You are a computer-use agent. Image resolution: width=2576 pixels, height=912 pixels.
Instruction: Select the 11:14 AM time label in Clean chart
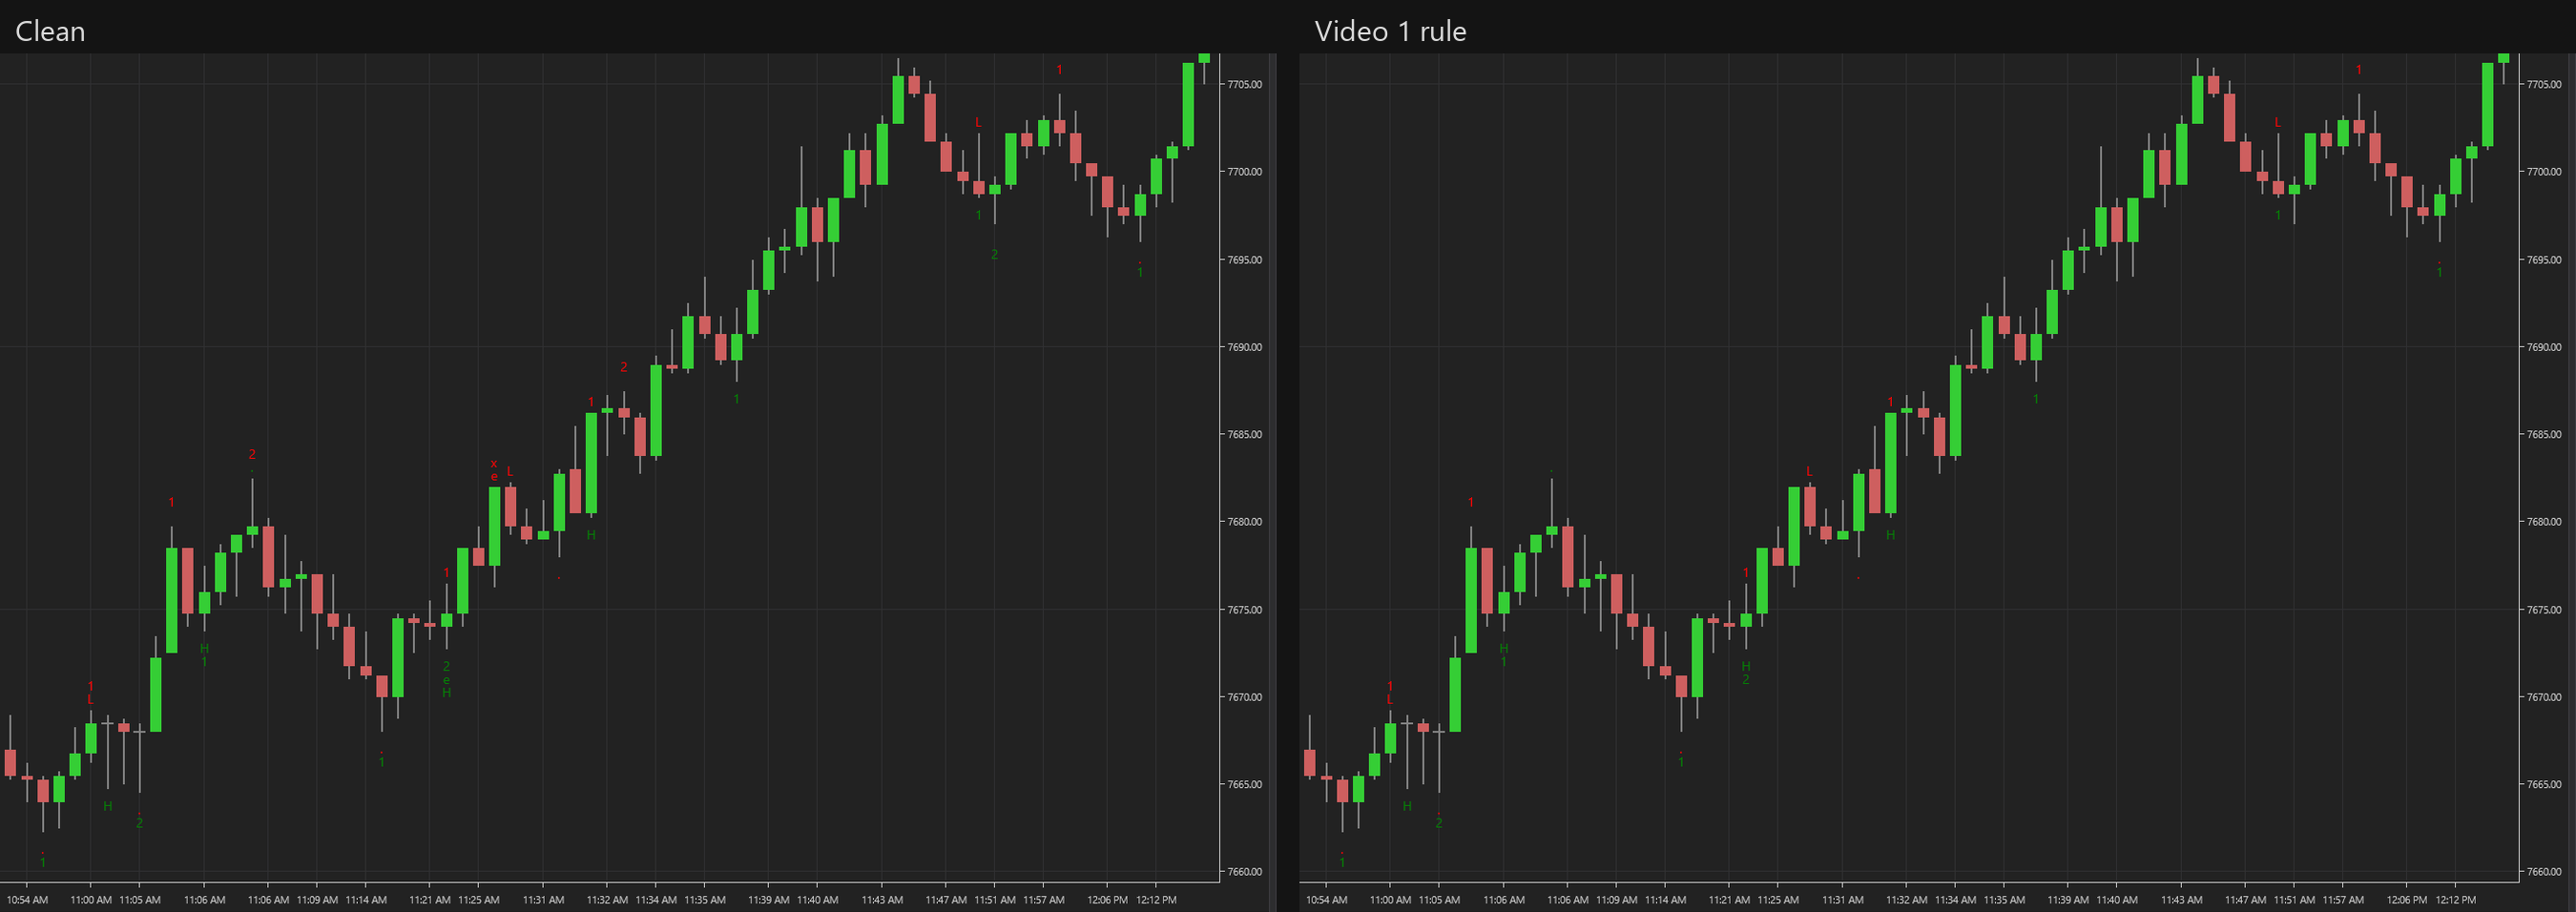(366, 900)
